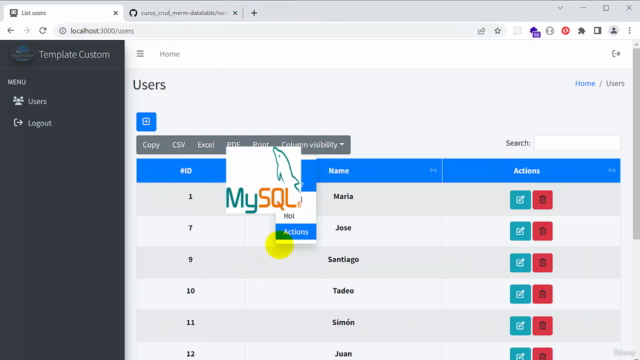640x360 pixels.
Task: Bookmark this page with star icon
Action: 497,31
